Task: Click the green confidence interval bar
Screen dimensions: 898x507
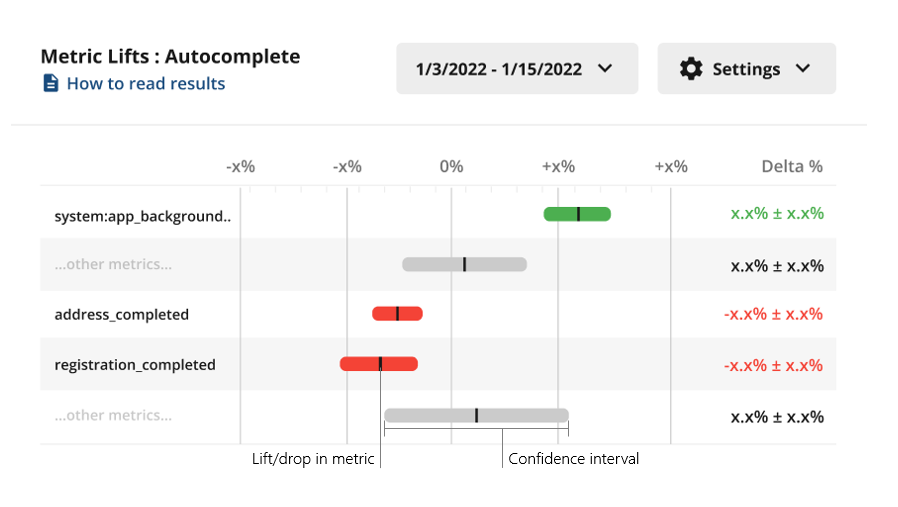Action: coord(577,214)
